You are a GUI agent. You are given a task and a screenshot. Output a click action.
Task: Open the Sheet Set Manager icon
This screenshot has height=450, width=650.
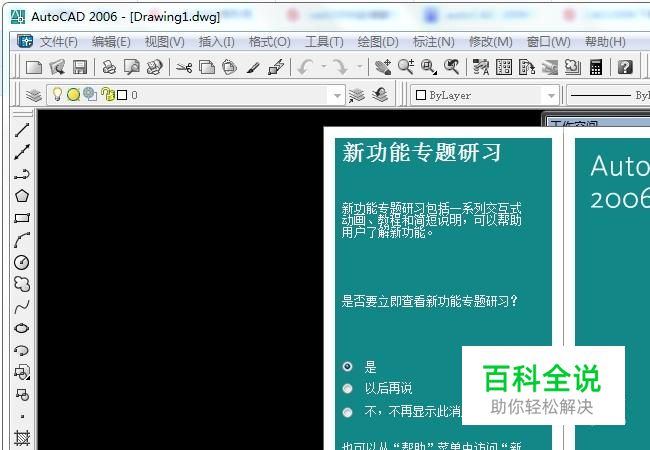tap(550, 67)
